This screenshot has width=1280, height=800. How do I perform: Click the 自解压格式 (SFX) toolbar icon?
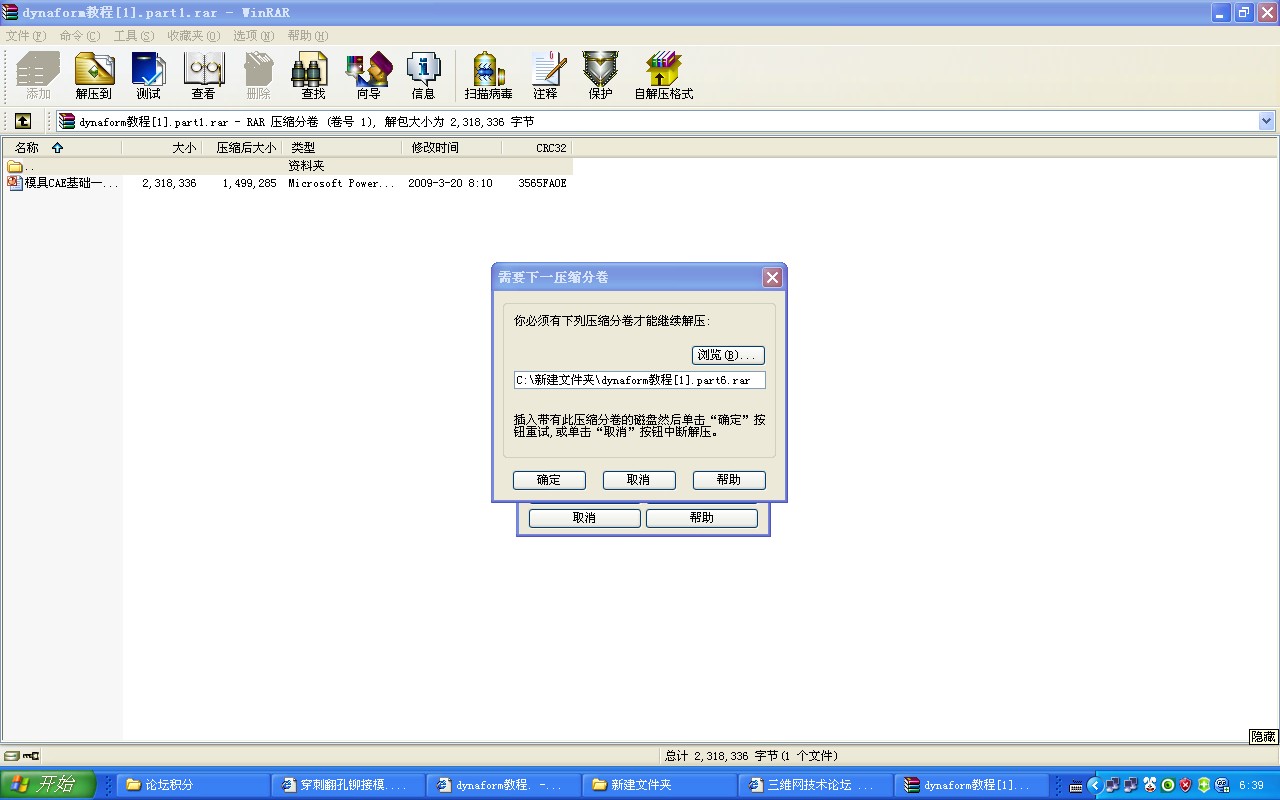(x=663, y=76)
